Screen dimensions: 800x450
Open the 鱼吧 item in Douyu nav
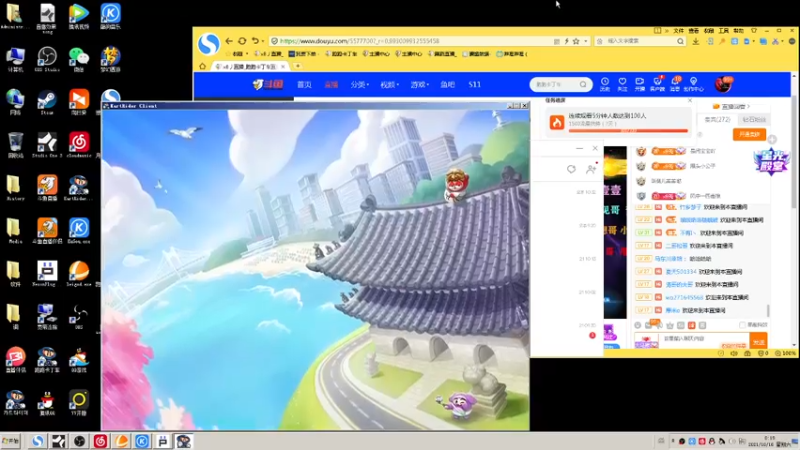[x=447, y=85]
